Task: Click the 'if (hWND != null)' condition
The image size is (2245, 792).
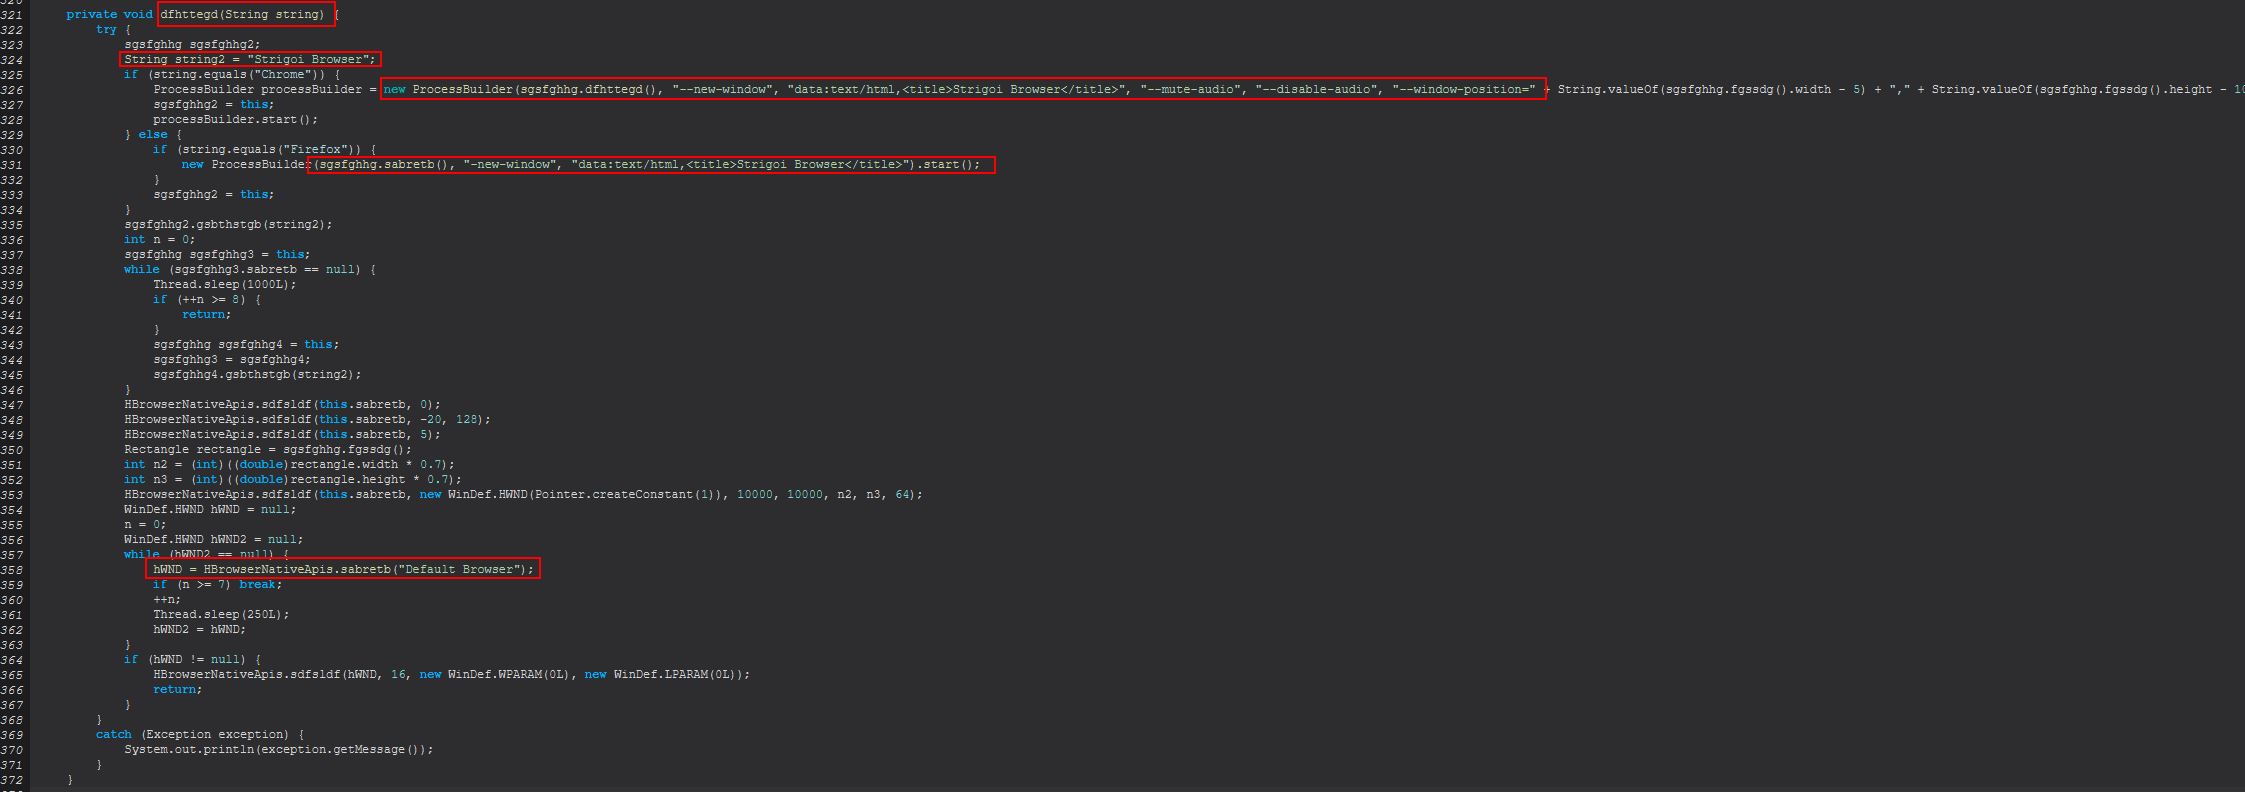Action: pyautogui.click(x=192, y=659)
